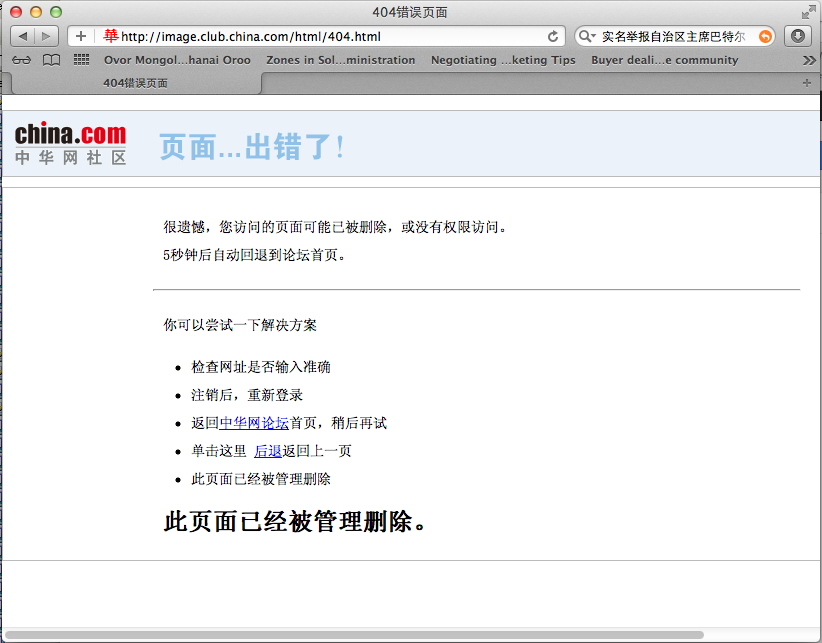This screenshot has width=822, height=643.
Task: Show bookmarks with the book icon
Action: [51, 60]
